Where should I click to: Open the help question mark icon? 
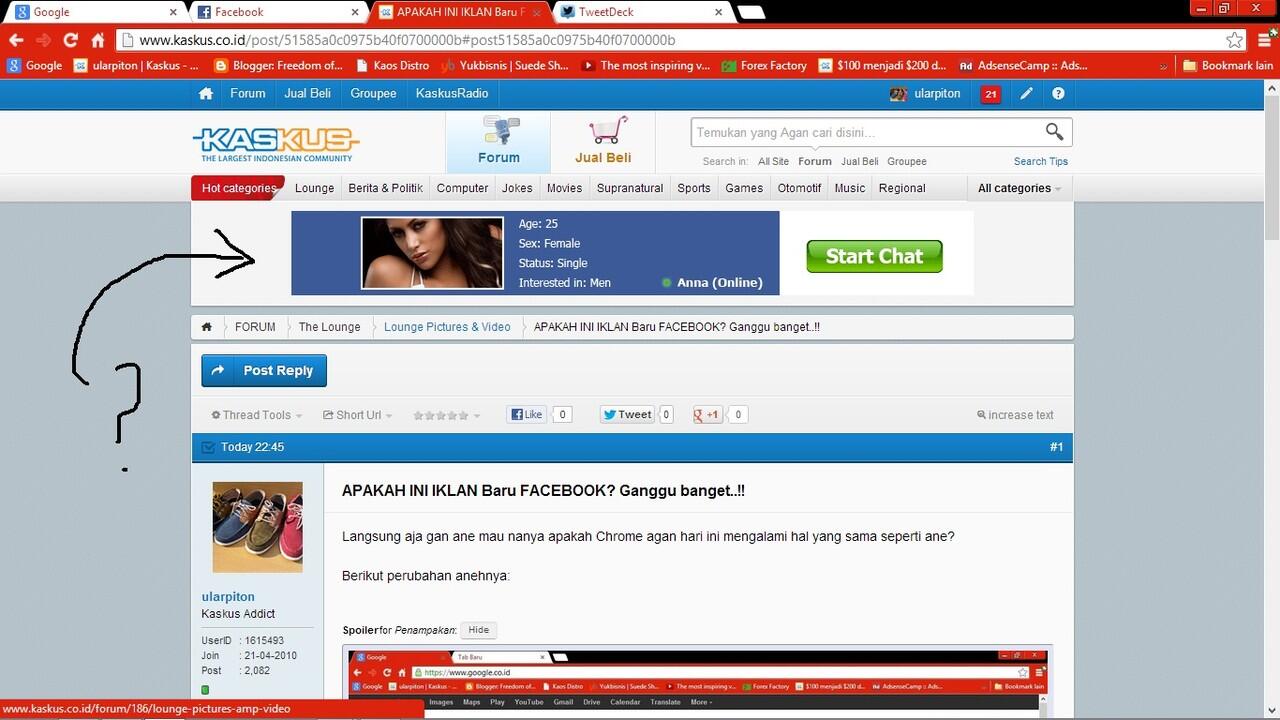1058,94
